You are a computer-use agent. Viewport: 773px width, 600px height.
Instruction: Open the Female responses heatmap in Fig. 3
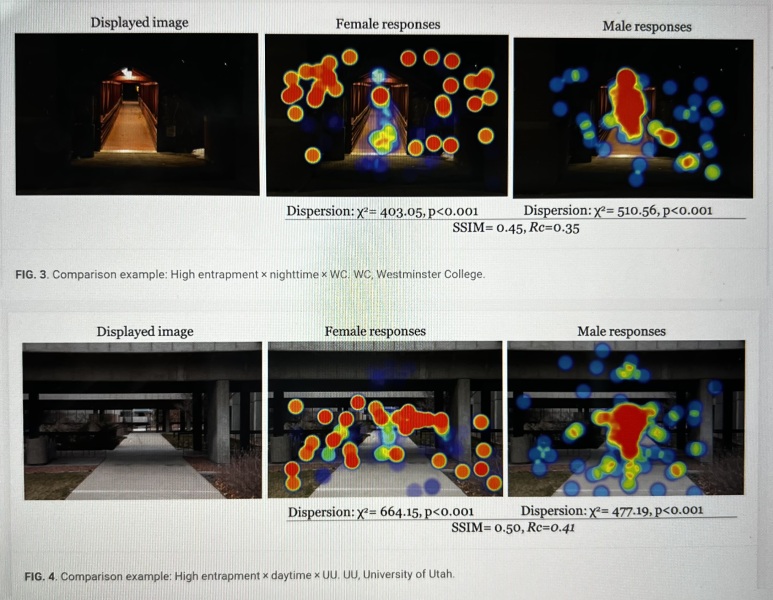(387, 114)
